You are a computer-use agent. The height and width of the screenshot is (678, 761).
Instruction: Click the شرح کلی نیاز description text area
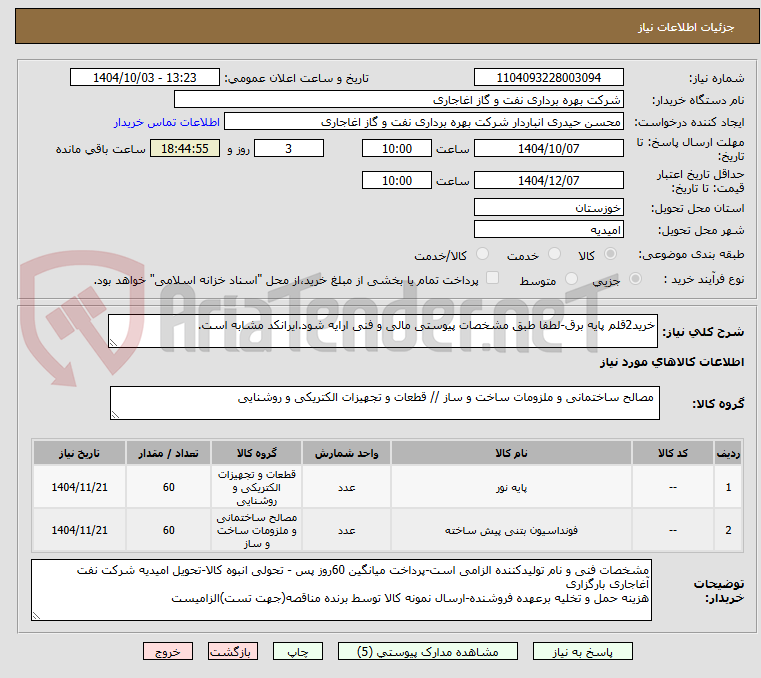click(x=382, y=332)
